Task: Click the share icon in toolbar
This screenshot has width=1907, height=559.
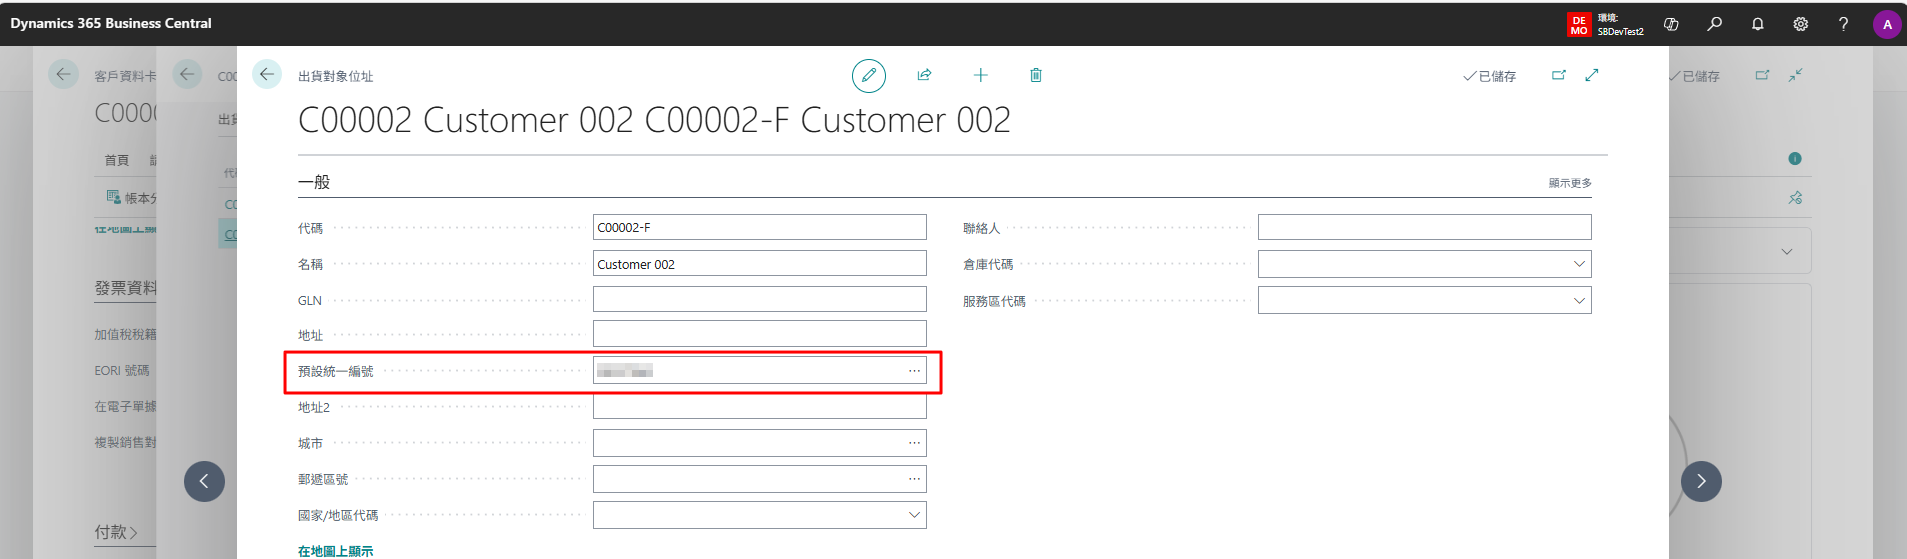Action: pyautogui.click(x=924, y=75)
